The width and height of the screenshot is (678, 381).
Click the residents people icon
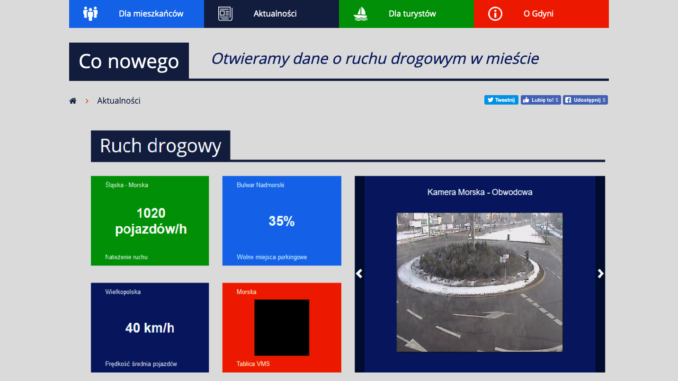click(90, 13)
